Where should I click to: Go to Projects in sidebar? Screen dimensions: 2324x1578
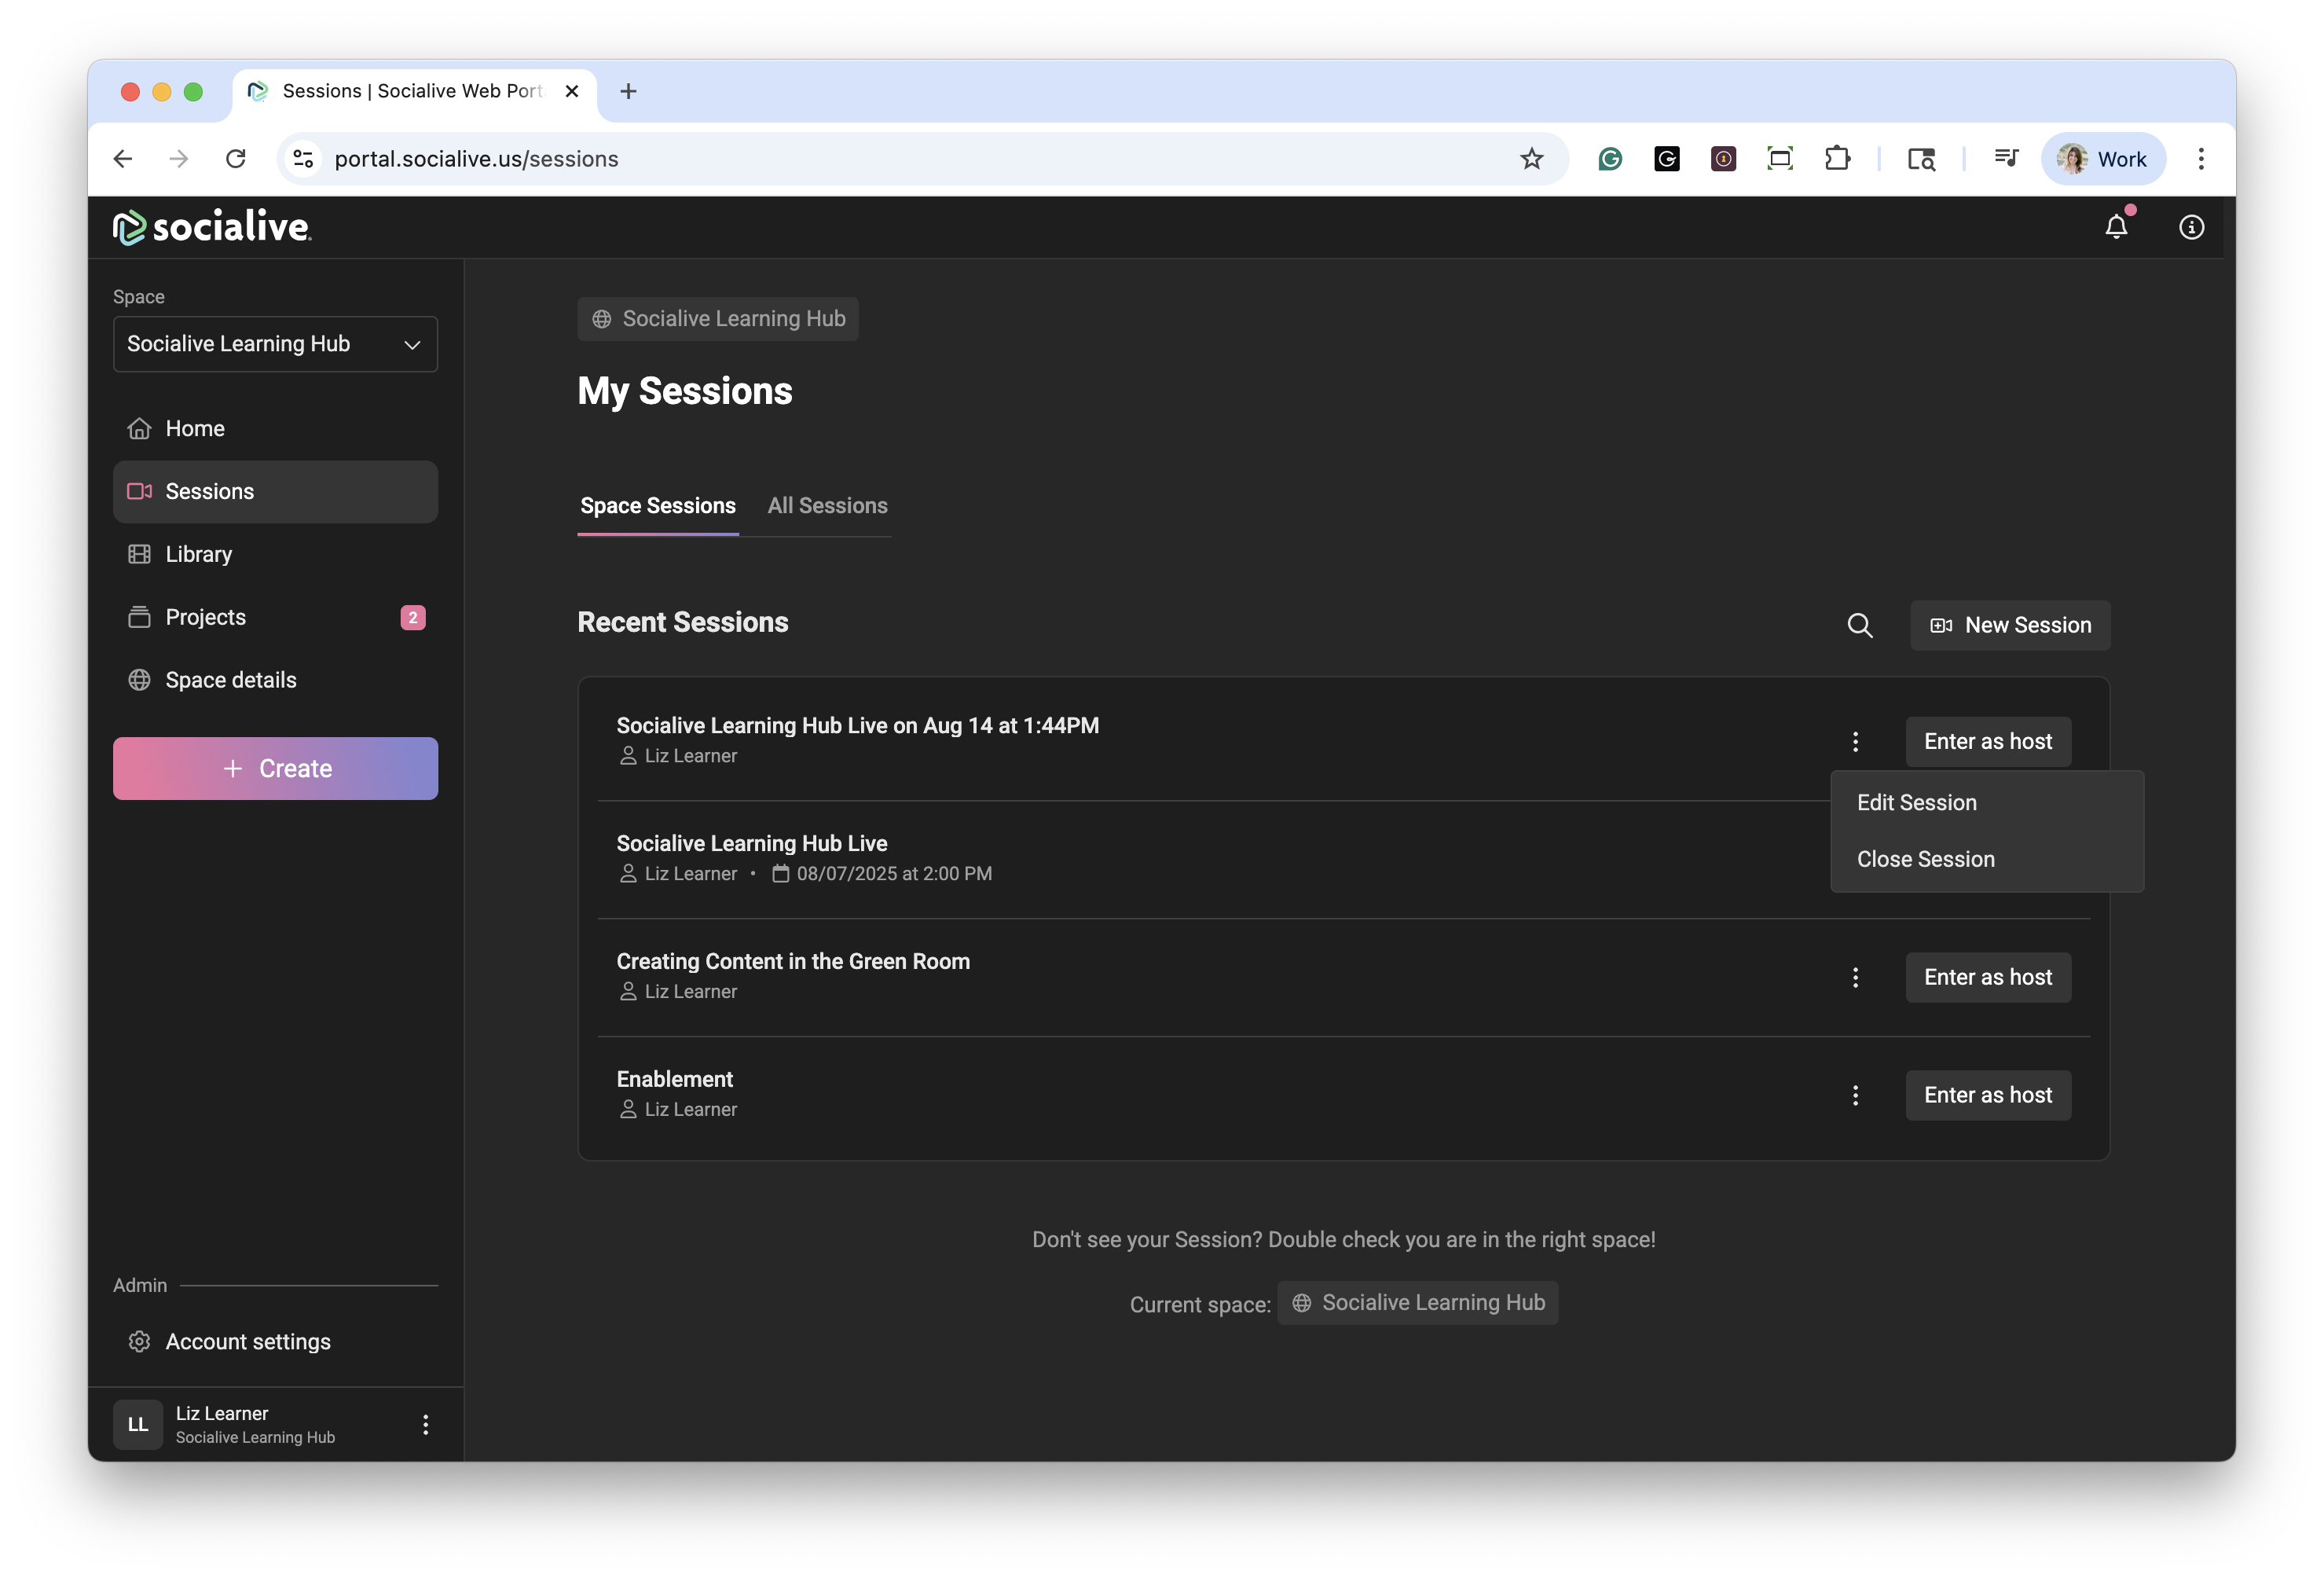click(x=205, y=617)
